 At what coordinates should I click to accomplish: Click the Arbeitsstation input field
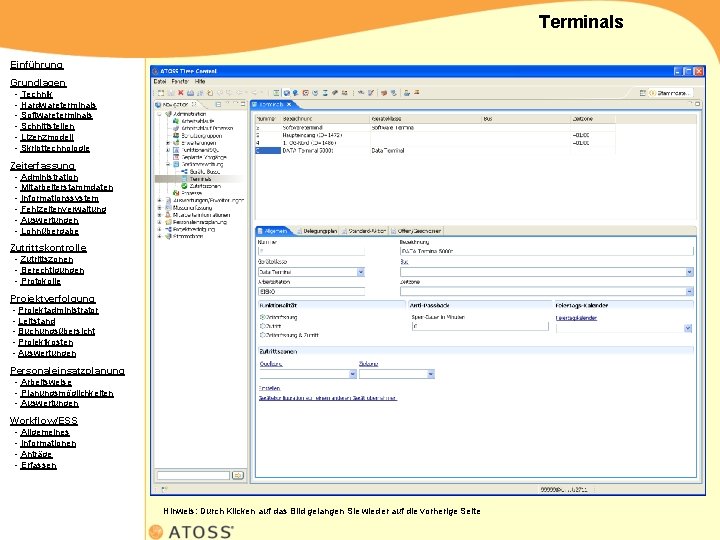coord(311,292)
